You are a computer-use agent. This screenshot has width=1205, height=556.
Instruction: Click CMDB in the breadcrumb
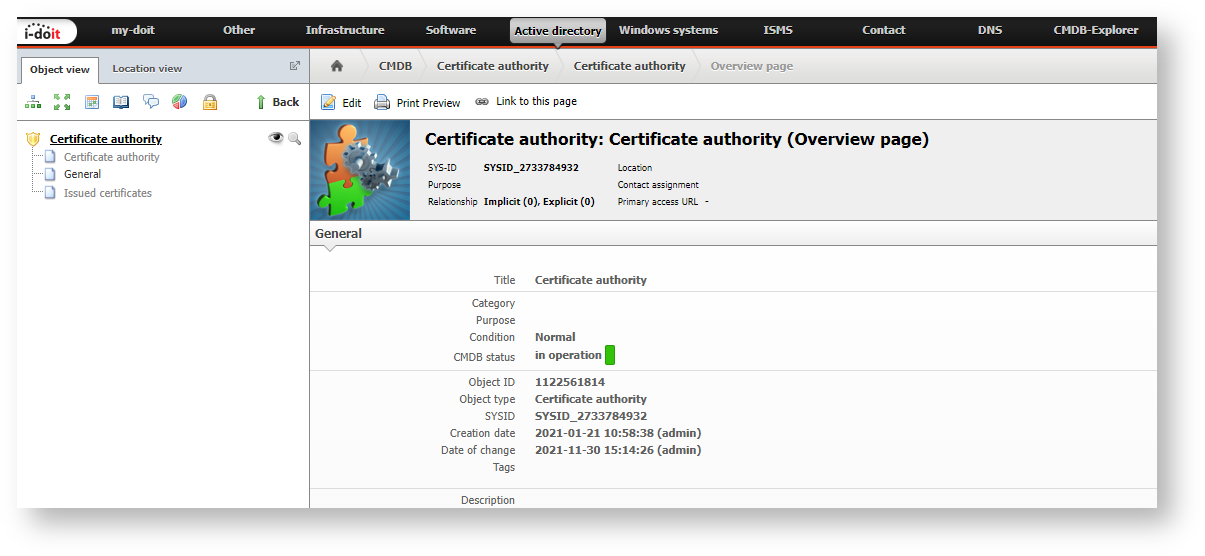coord(395,66)
